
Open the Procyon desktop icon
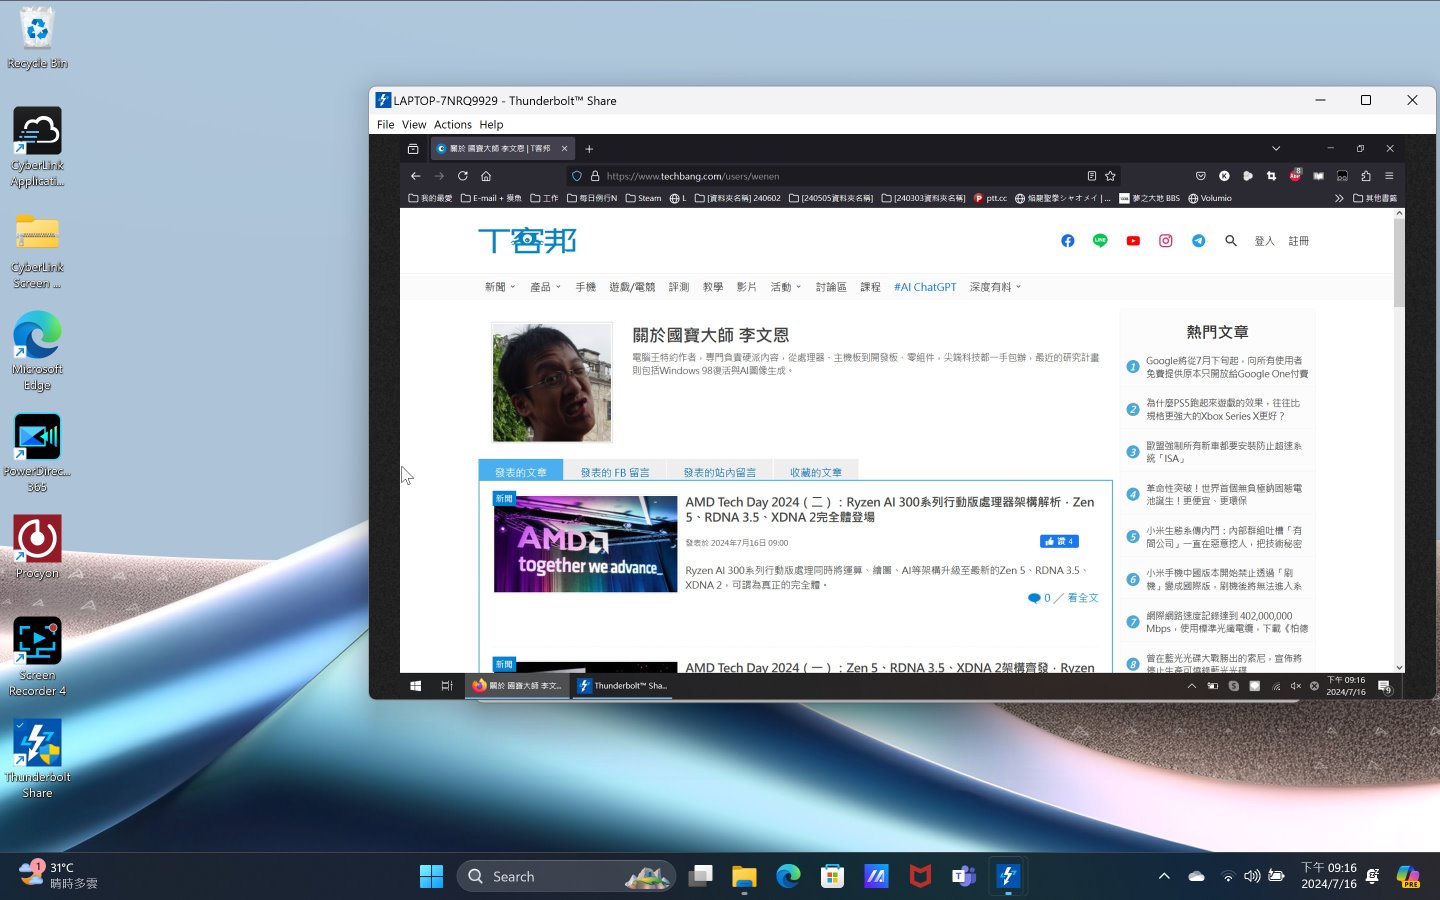[37, 547]
